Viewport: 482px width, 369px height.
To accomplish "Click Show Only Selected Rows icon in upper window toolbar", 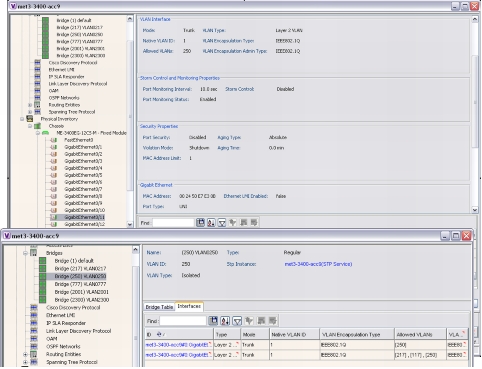I will coord(254,222).
